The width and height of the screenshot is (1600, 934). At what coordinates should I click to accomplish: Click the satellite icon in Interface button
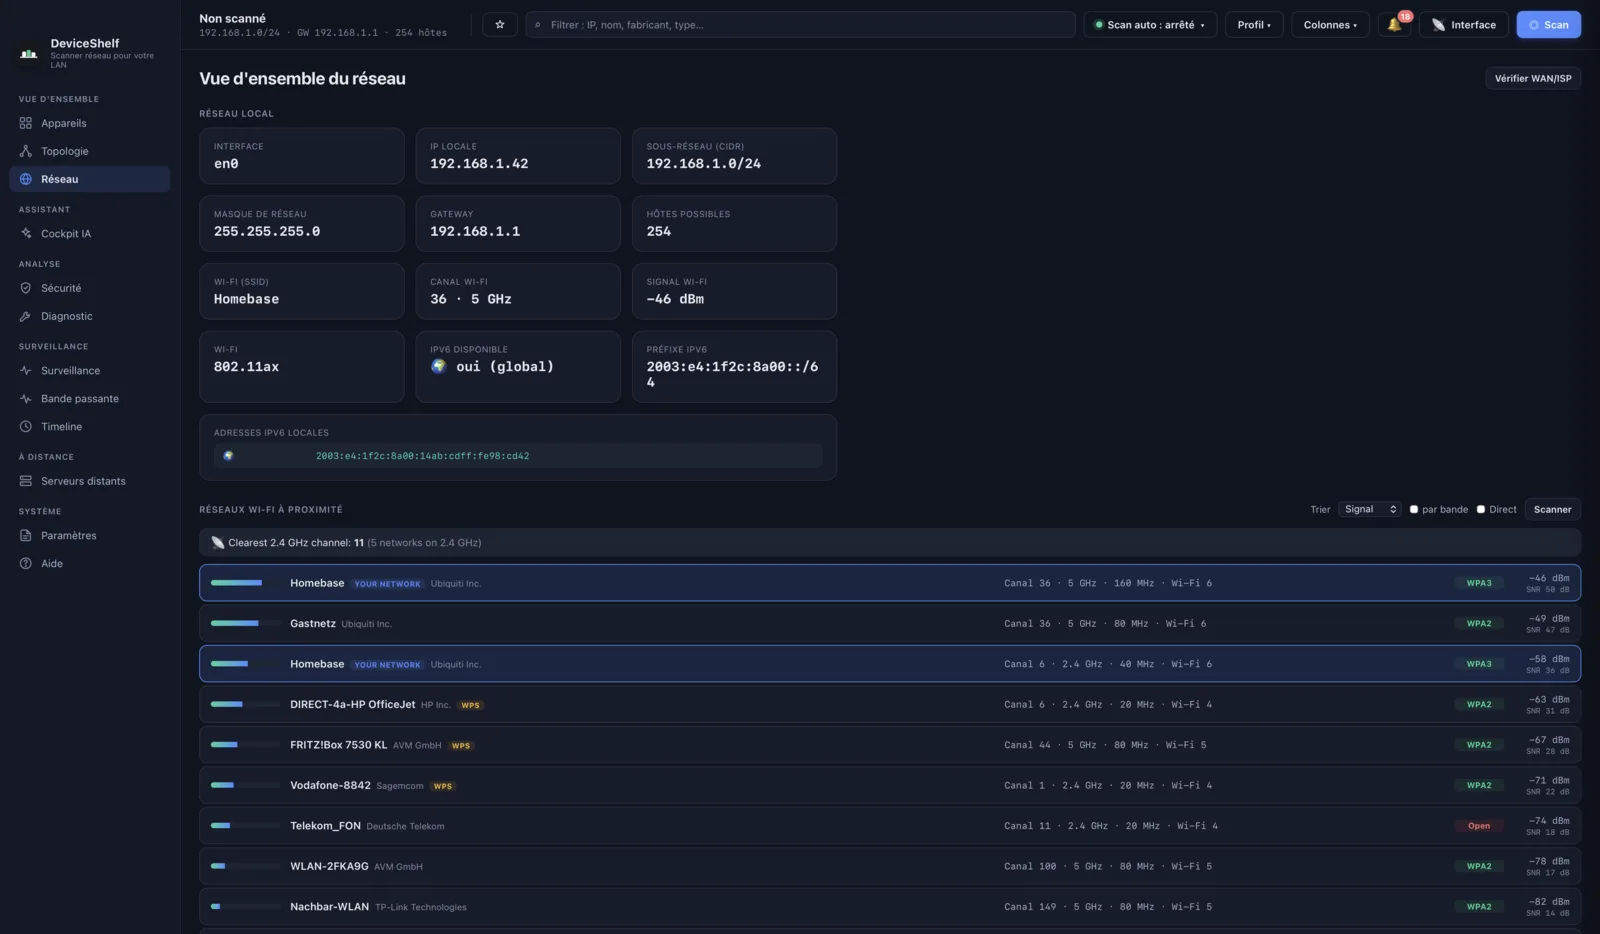click(1438, 25)
